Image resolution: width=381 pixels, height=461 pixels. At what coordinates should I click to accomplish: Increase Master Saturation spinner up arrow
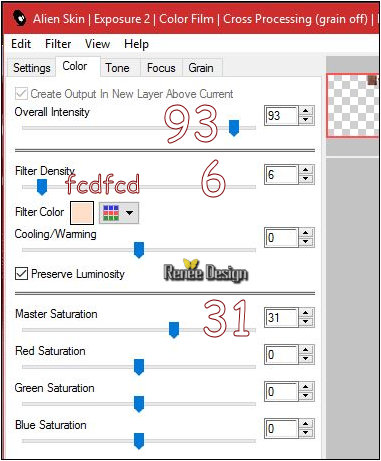(306, 313)
